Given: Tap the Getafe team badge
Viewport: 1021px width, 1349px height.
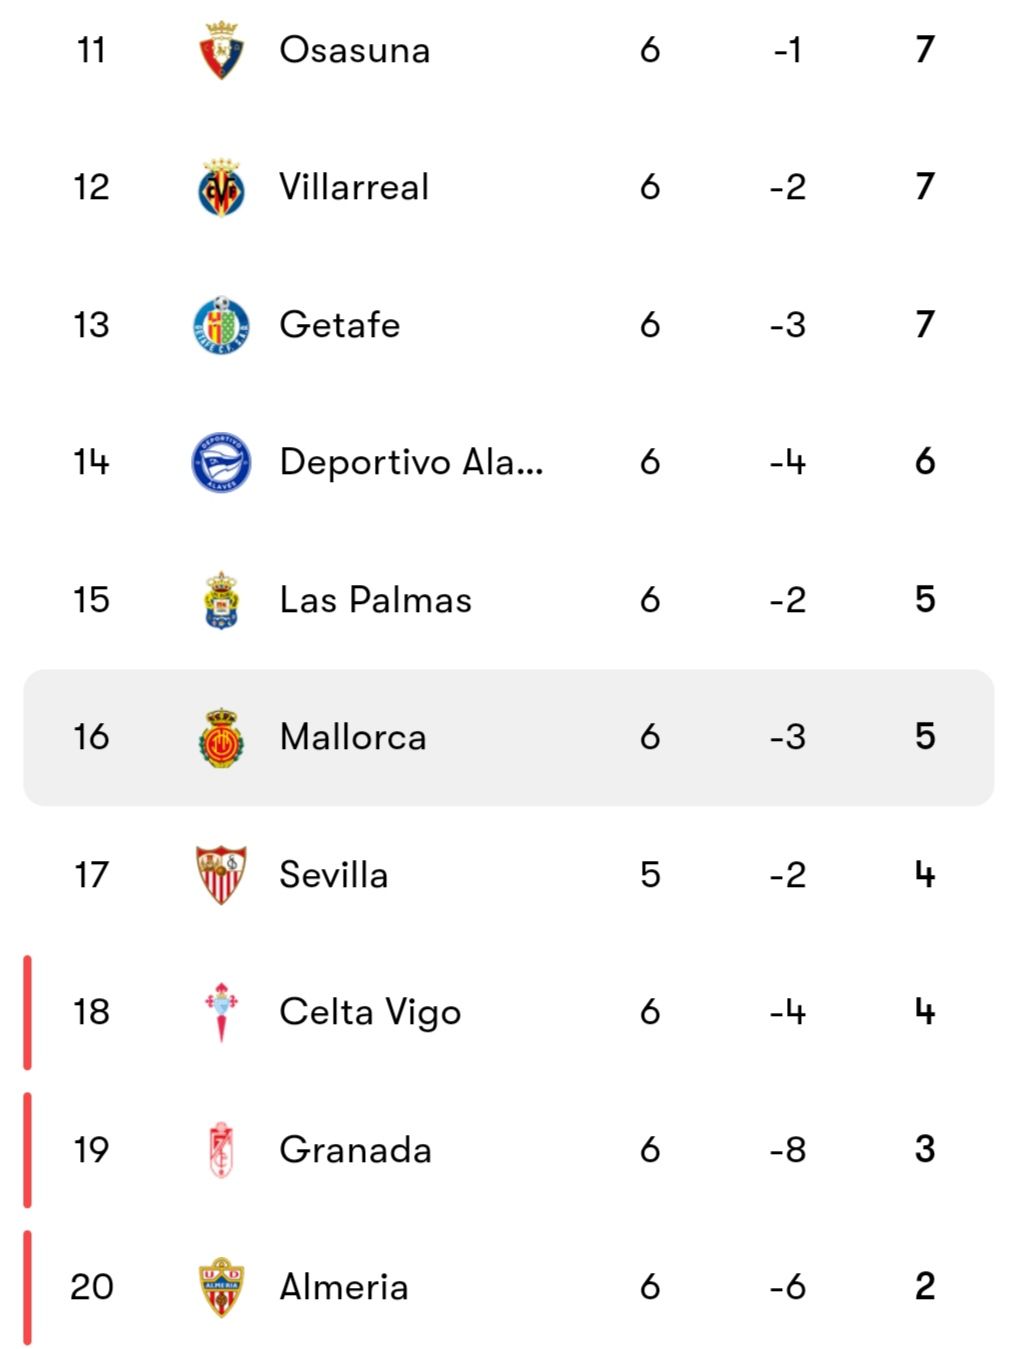Looking at the screenshot, I should coord(221,325).
